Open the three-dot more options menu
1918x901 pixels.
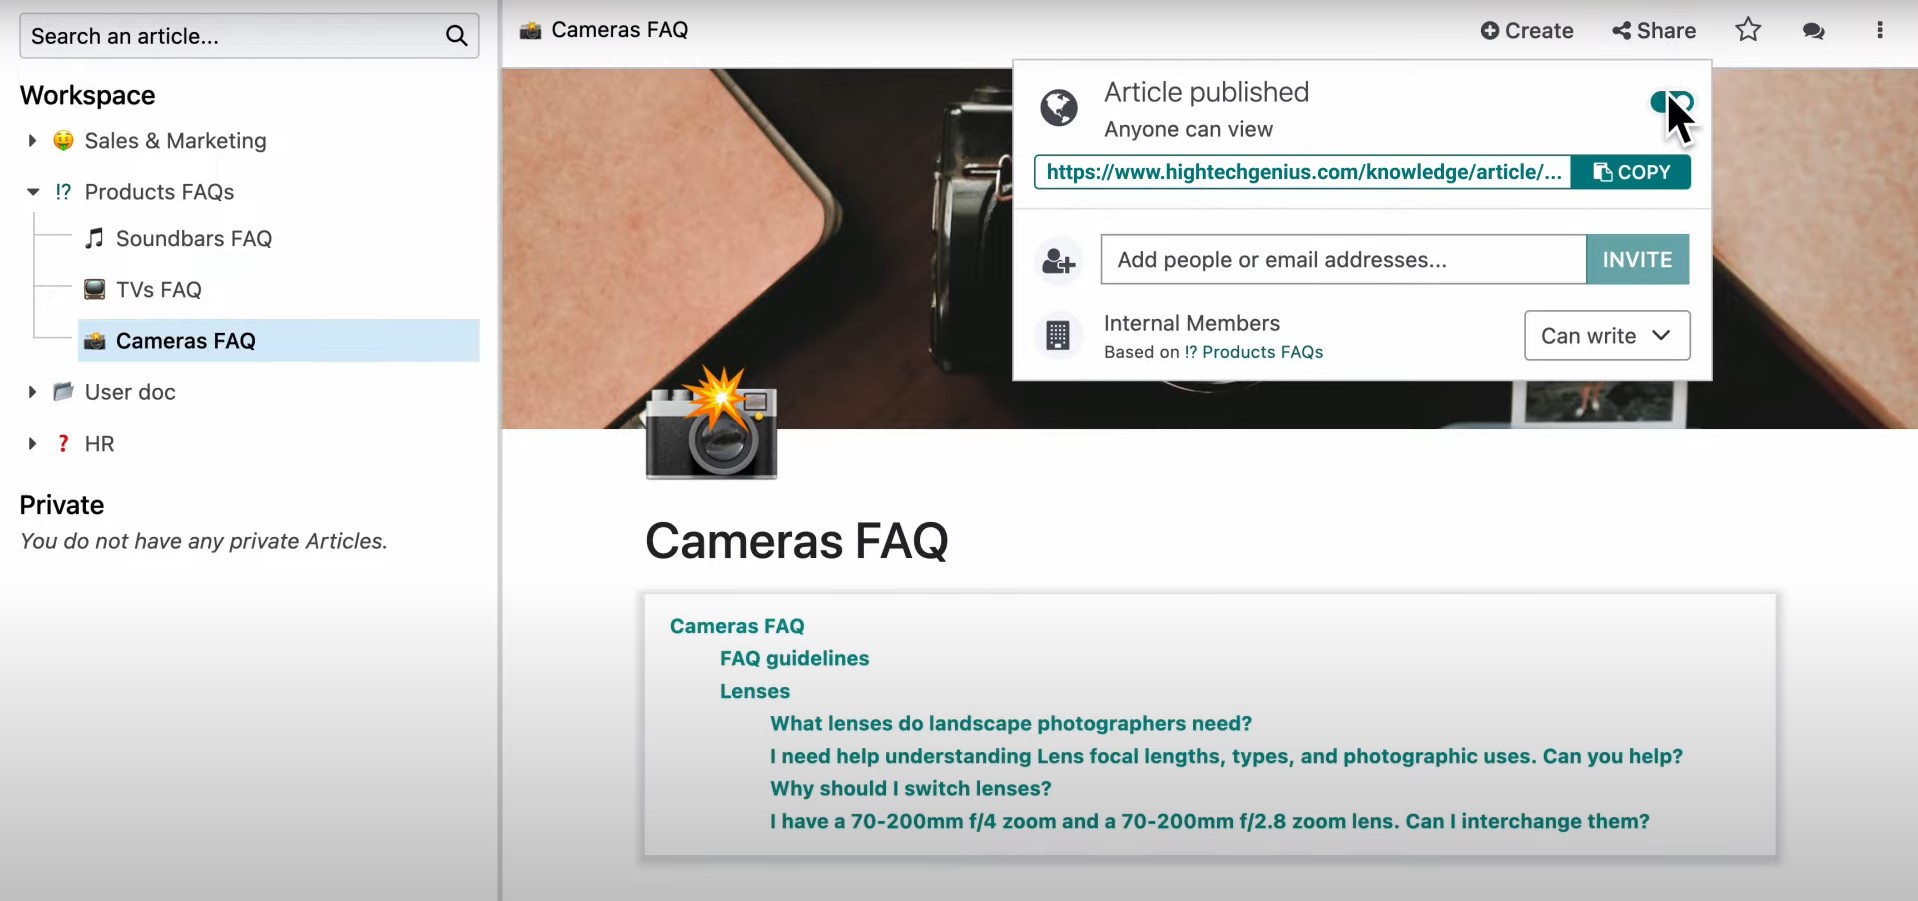pos(1880,30)
